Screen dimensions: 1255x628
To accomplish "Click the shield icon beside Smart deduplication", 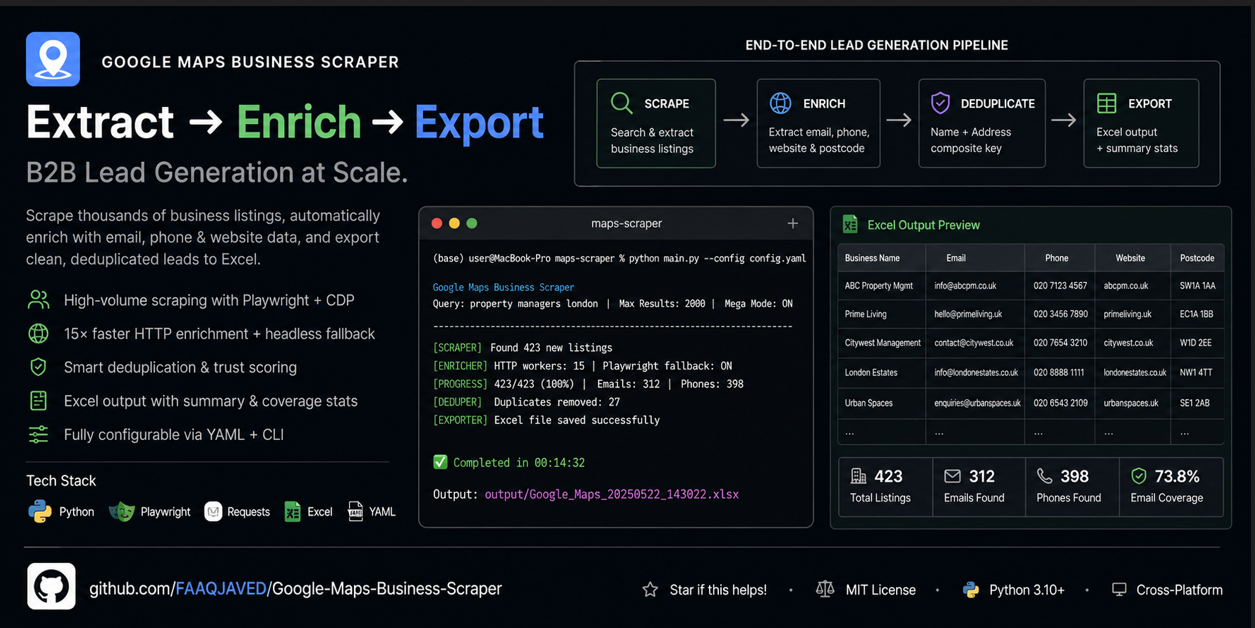I will 38,367.
